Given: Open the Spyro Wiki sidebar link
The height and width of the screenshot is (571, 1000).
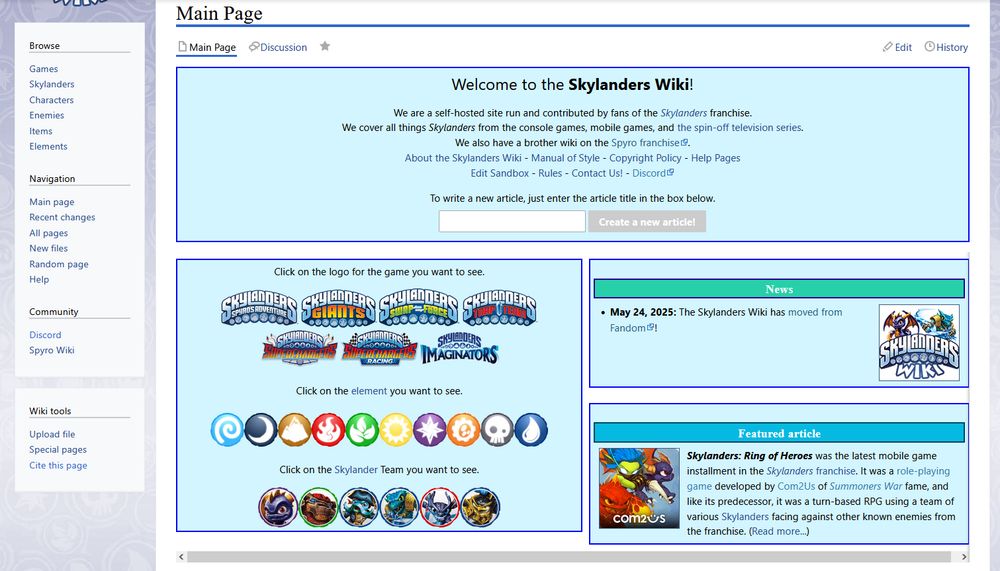Looking at the screenshot, I should tap(52, 350).
